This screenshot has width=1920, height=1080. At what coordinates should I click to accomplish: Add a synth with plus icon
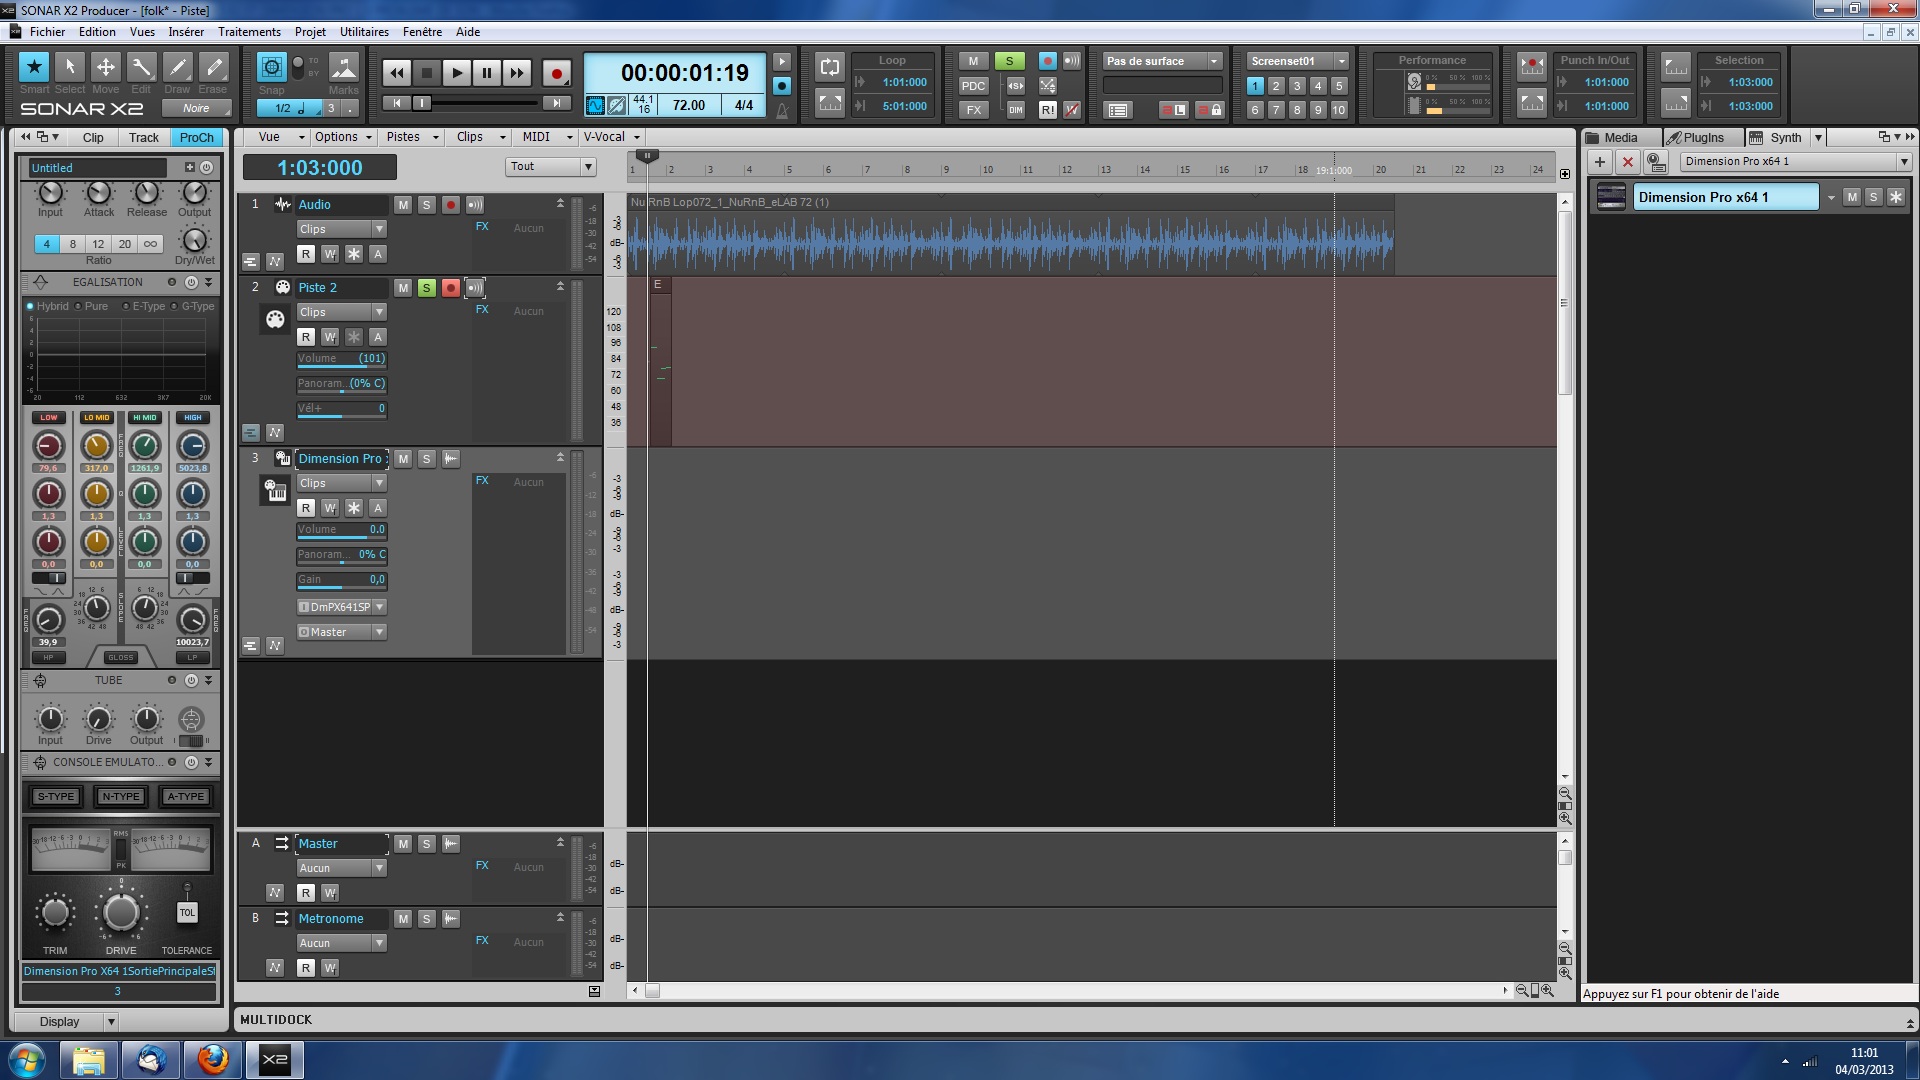(1600, 162)
